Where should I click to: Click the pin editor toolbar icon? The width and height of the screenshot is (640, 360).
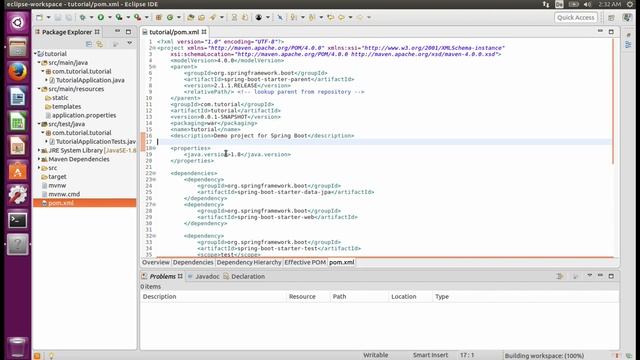point(280,18)
